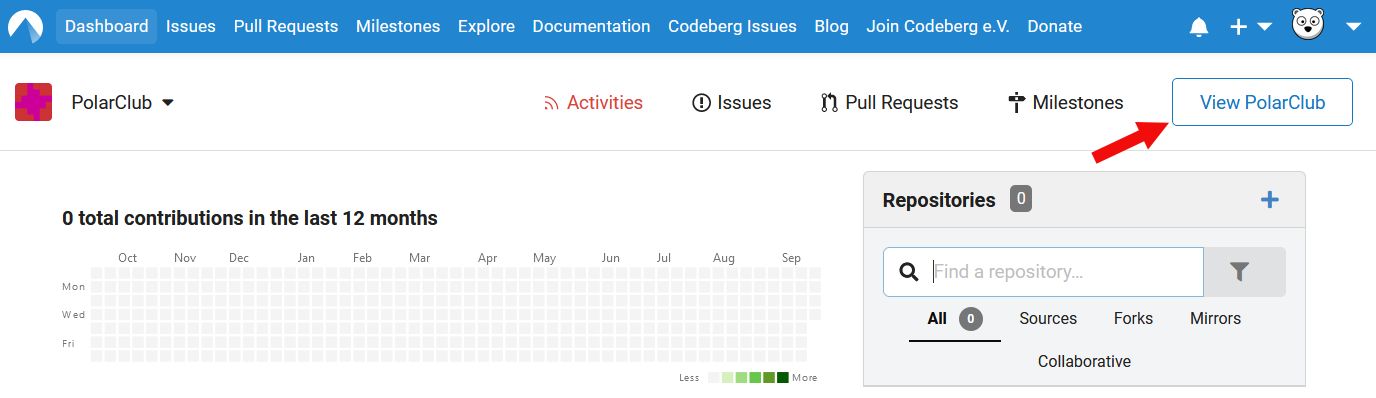Click the lightest legend swatch next to Less
This screenshot has height=398, width=1376.
click(x=714, y=377)
